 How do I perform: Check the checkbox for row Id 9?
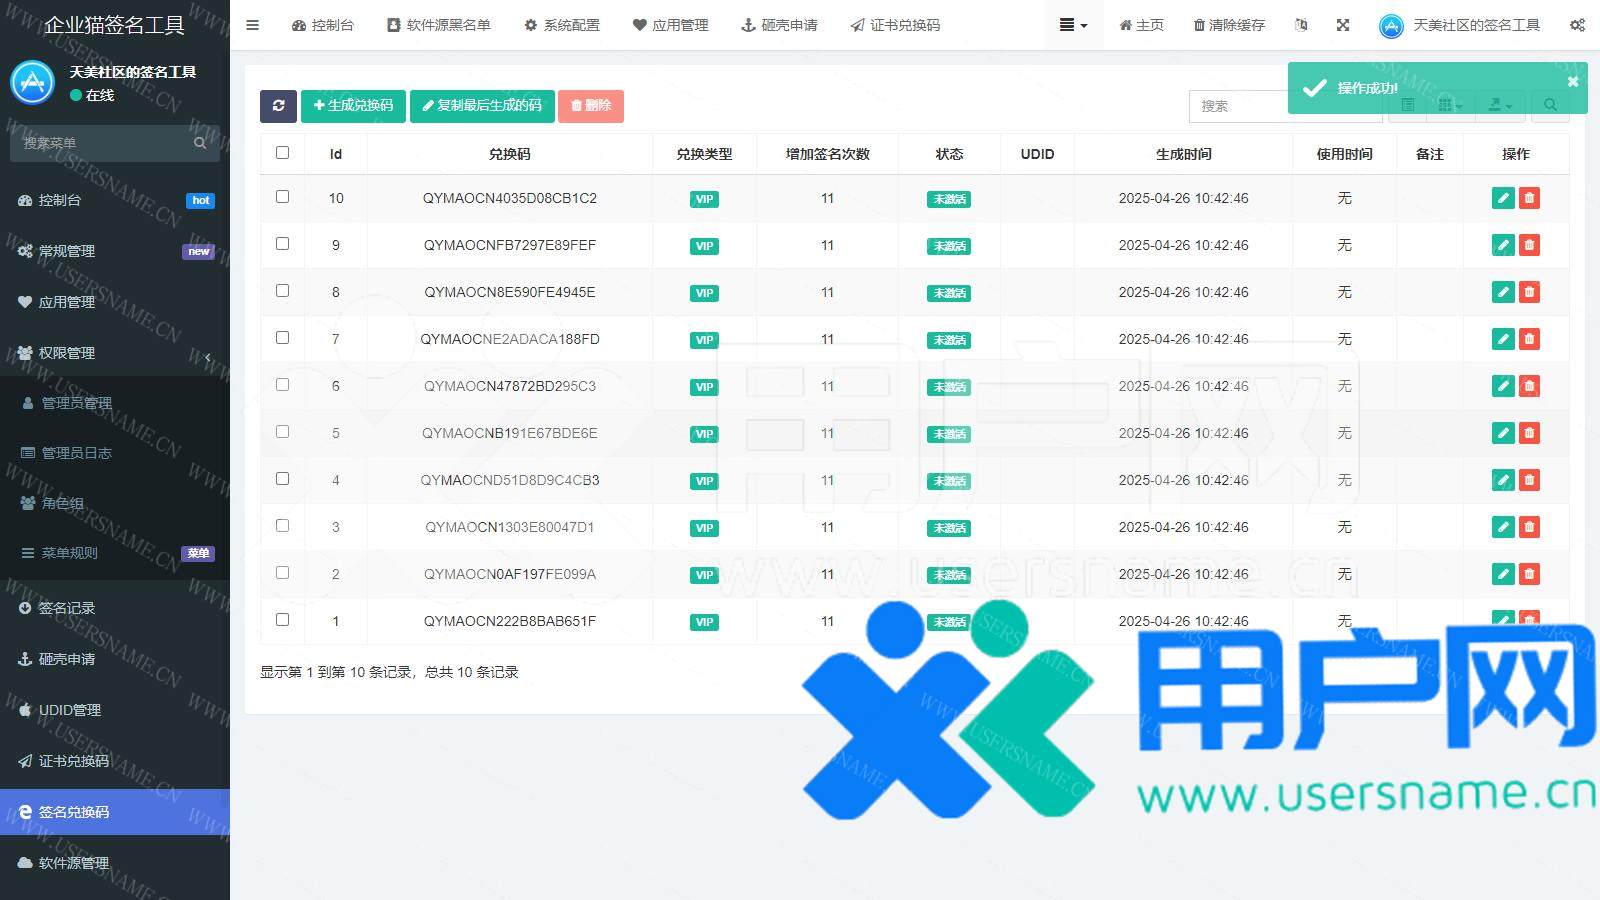tap(282, 244)
